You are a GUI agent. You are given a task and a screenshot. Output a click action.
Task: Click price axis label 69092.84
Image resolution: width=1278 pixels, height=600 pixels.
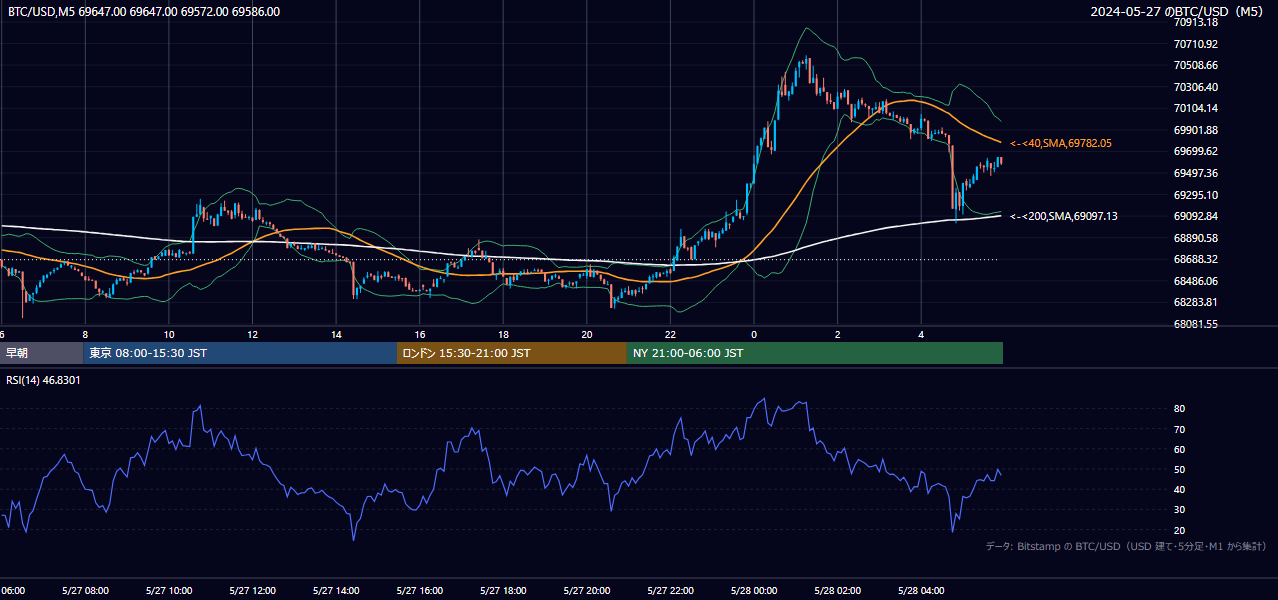click(x=1196, y=216)
